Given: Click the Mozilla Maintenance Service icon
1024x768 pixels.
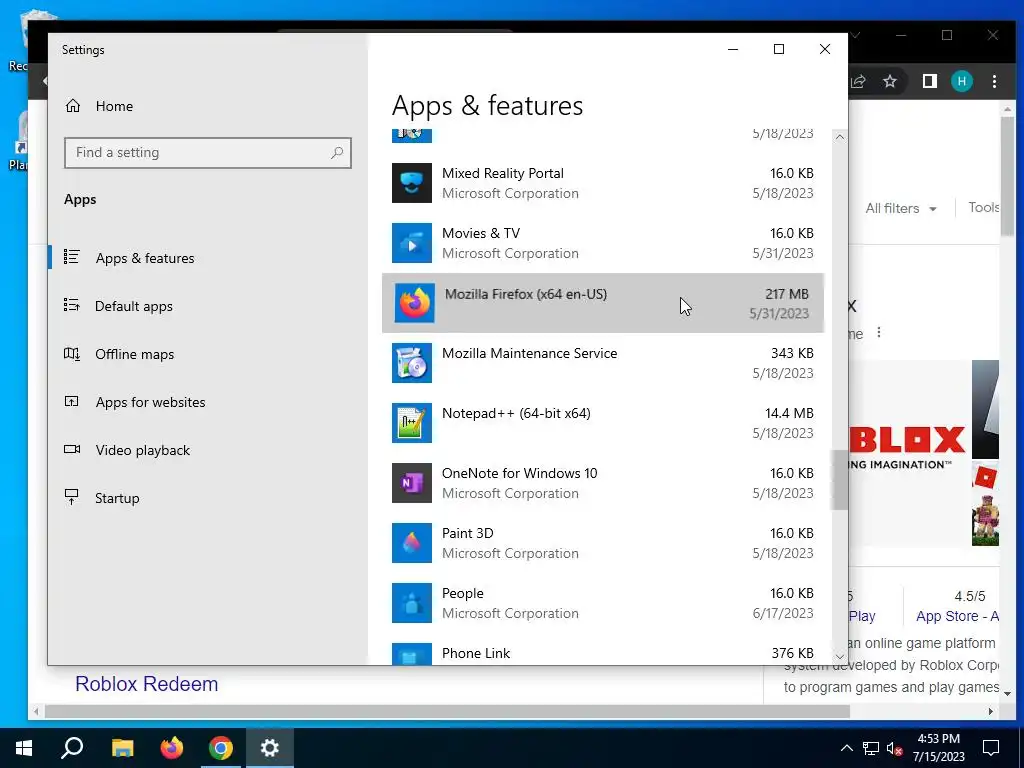Looking at the screenshot, I should 411,363.
